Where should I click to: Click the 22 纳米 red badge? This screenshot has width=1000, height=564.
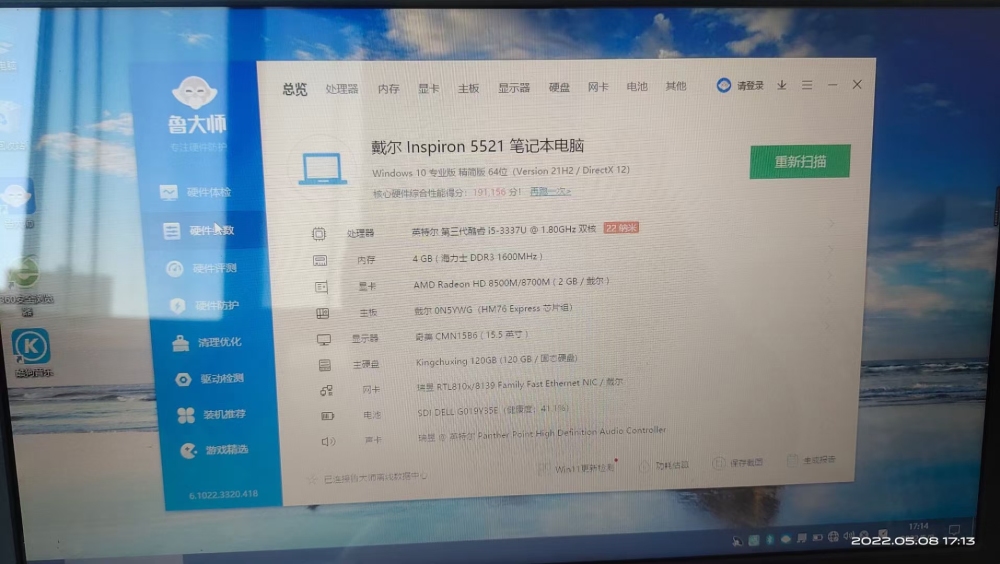coord(621,228)
